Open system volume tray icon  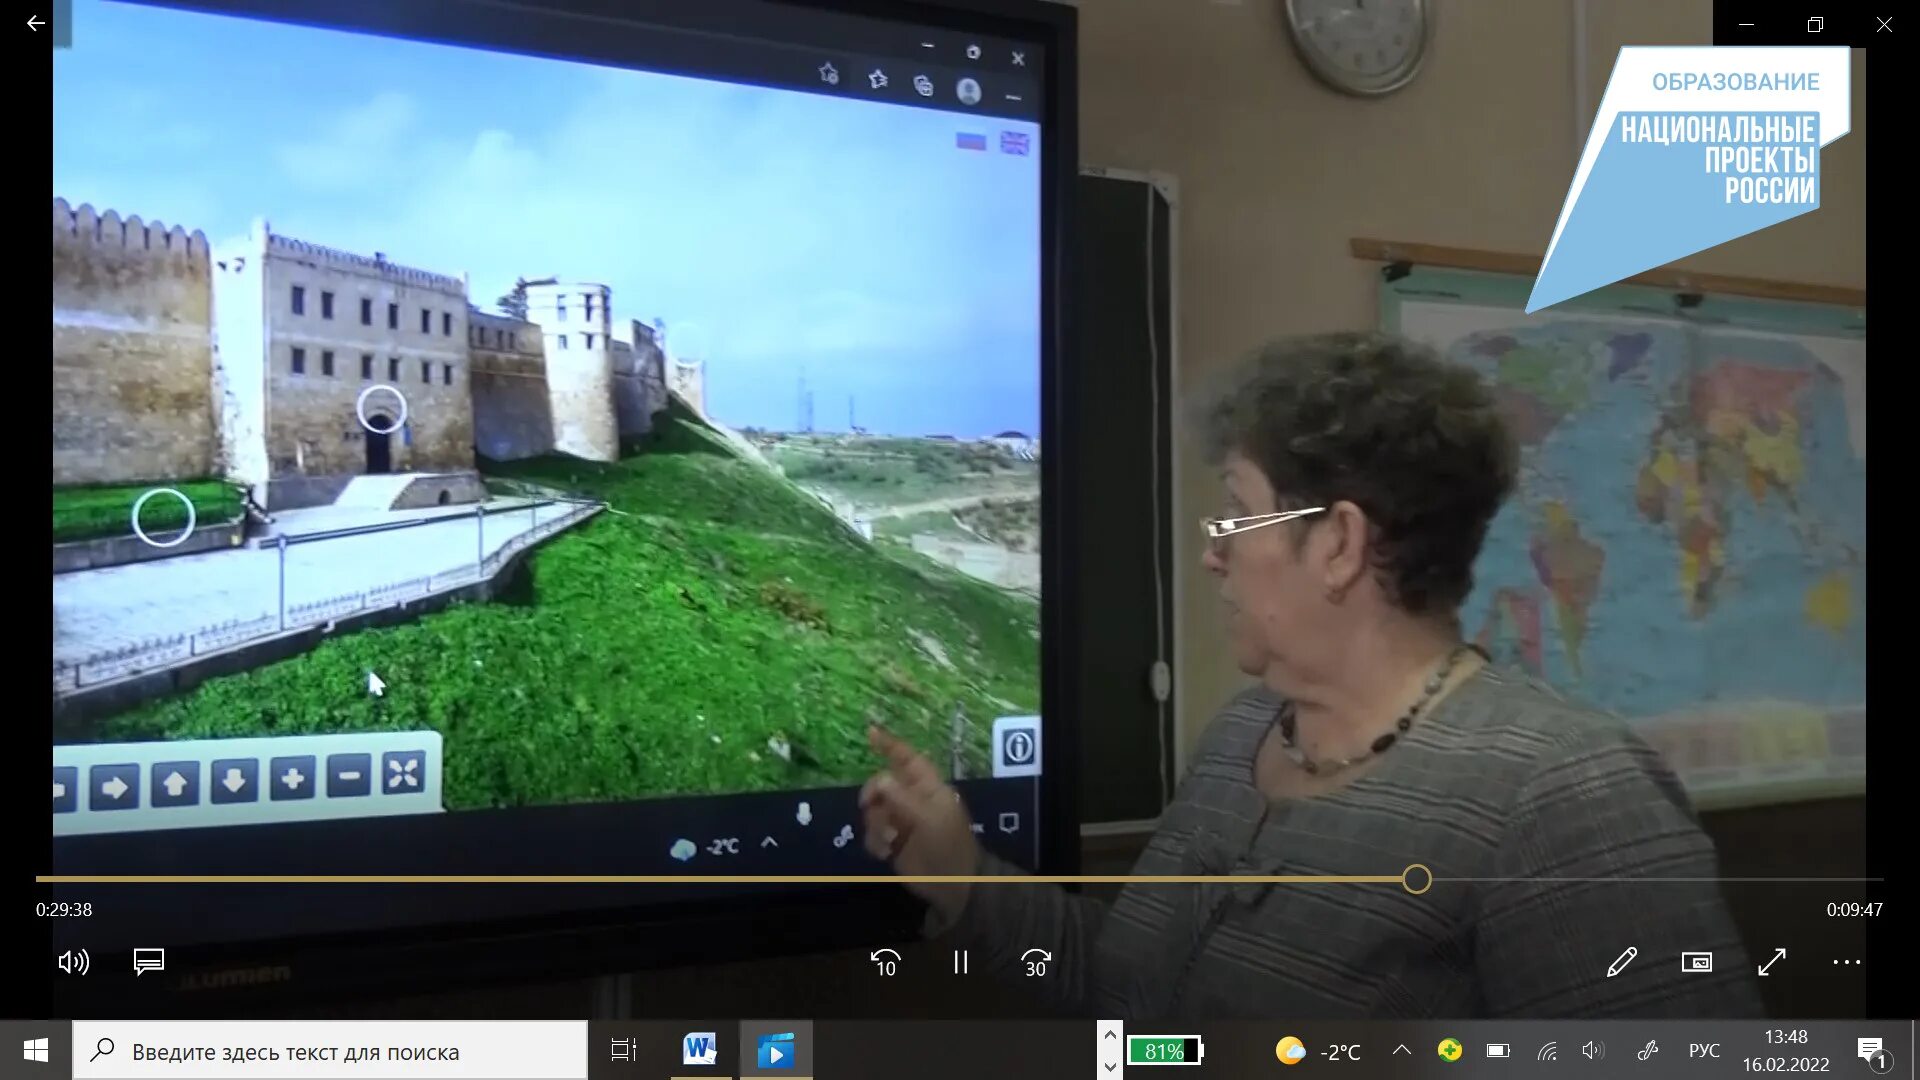[1593, 1050]
